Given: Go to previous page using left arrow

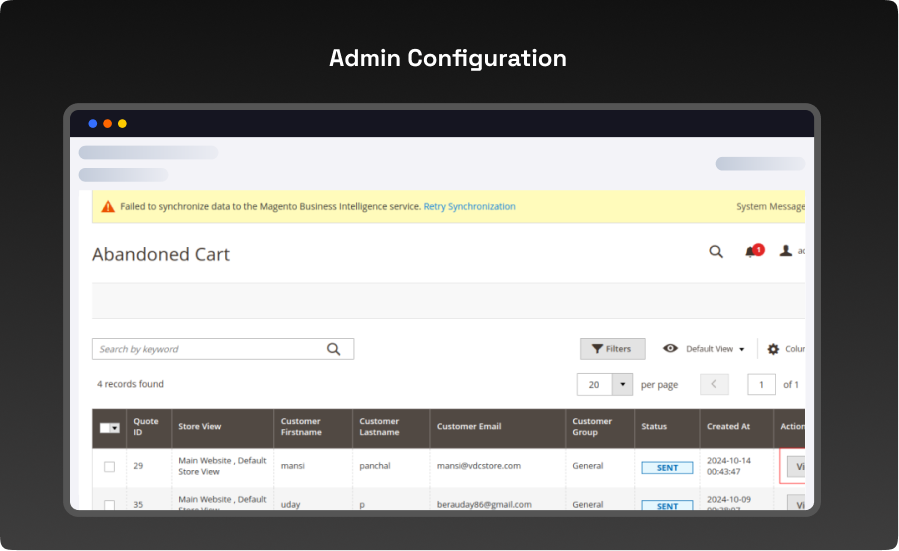Looking at the screenshot, I should (x=714, y=385).
